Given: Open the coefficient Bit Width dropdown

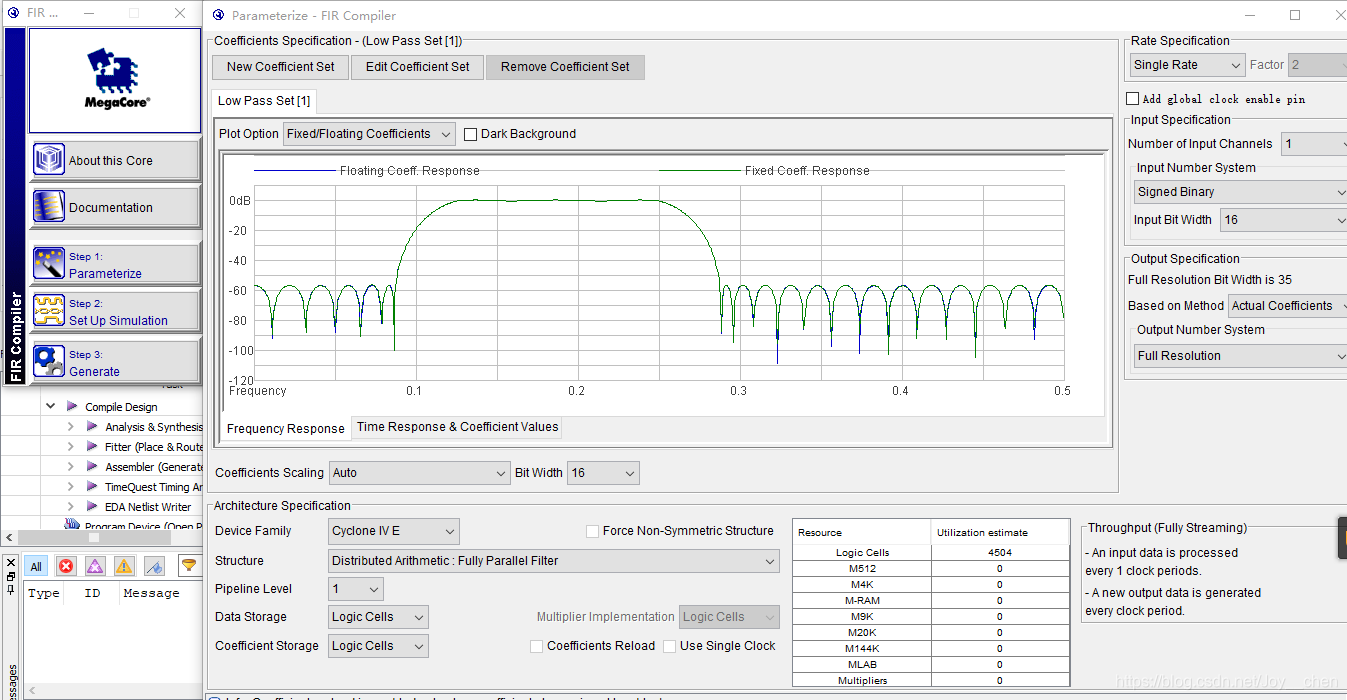Looking at the screenshot, I should coord(603,473).
